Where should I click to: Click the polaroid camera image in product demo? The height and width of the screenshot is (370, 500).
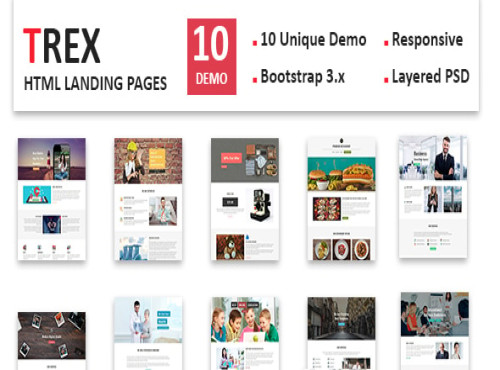point(260,205)
